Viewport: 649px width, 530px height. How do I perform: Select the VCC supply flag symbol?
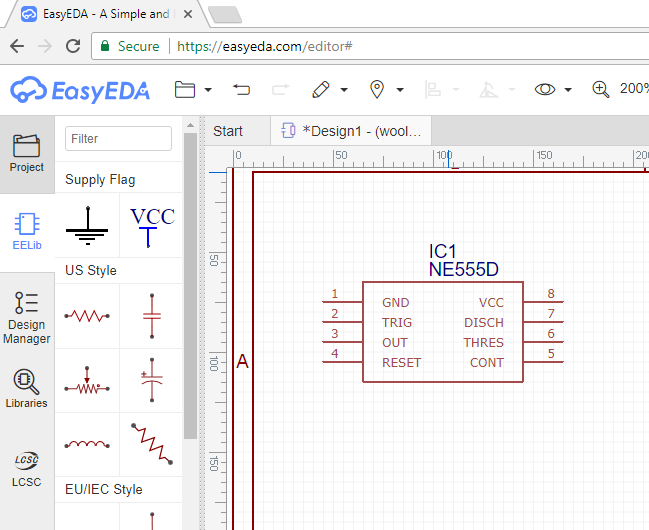[x=151, y=226]
